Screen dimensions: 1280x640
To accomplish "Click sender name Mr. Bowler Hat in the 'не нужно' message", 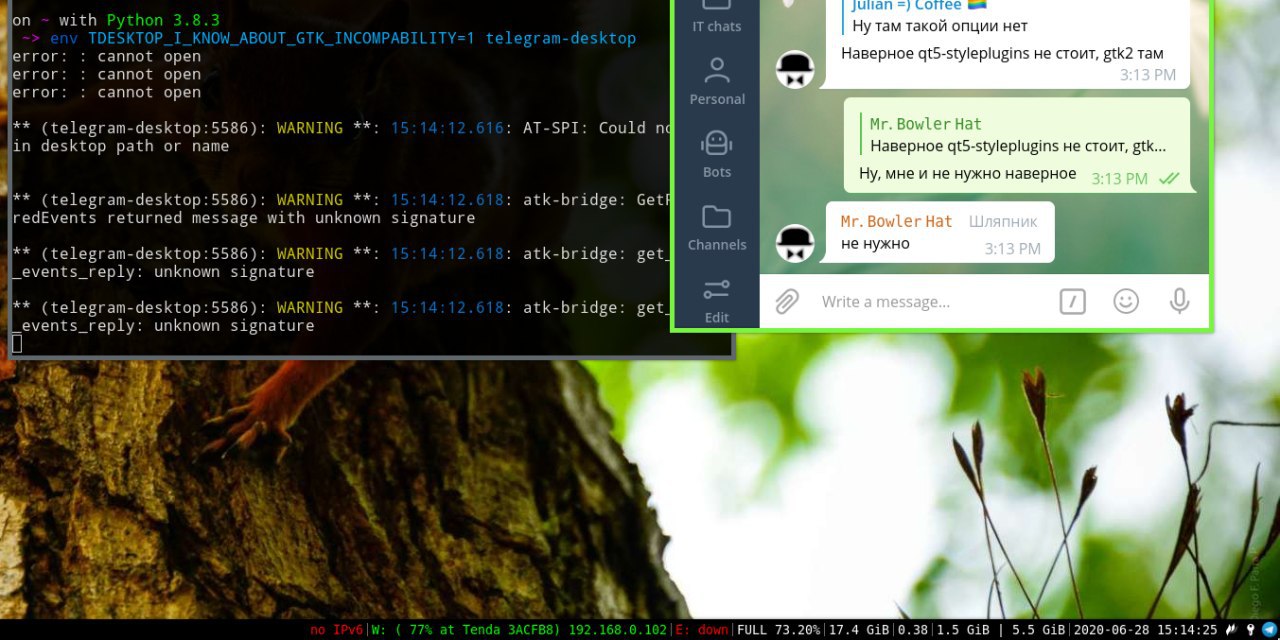I will [897, 221].
